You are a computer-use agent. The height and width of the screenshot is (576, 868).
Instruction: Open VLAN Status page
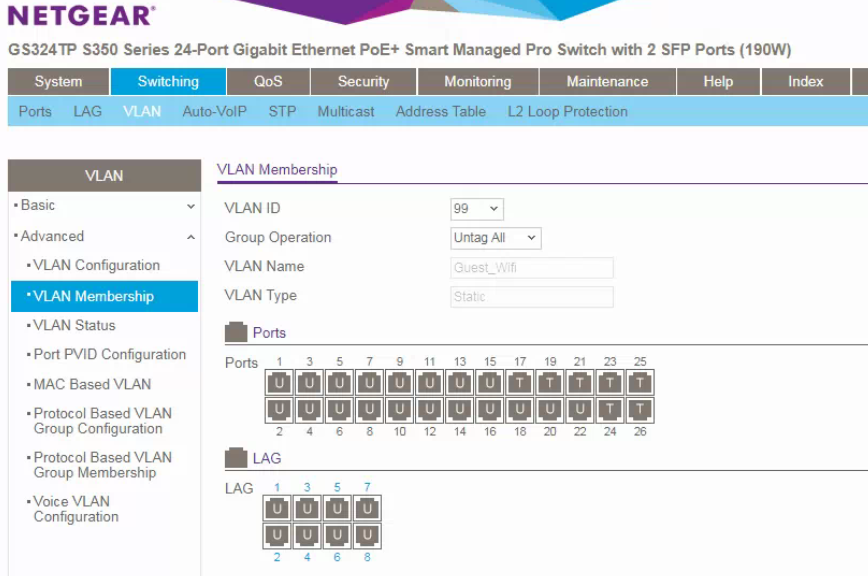click(74, 325)
